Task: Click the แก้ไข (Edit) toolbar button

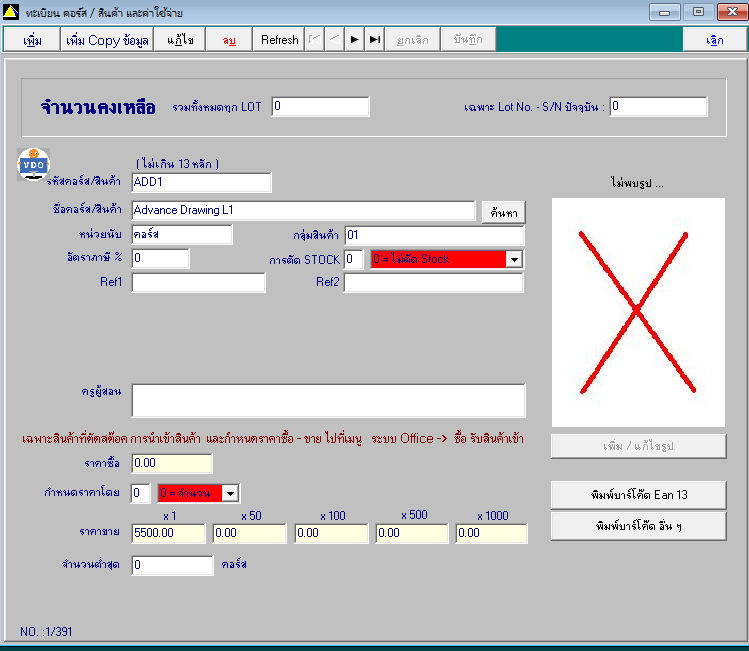Action: coord(180,40)
